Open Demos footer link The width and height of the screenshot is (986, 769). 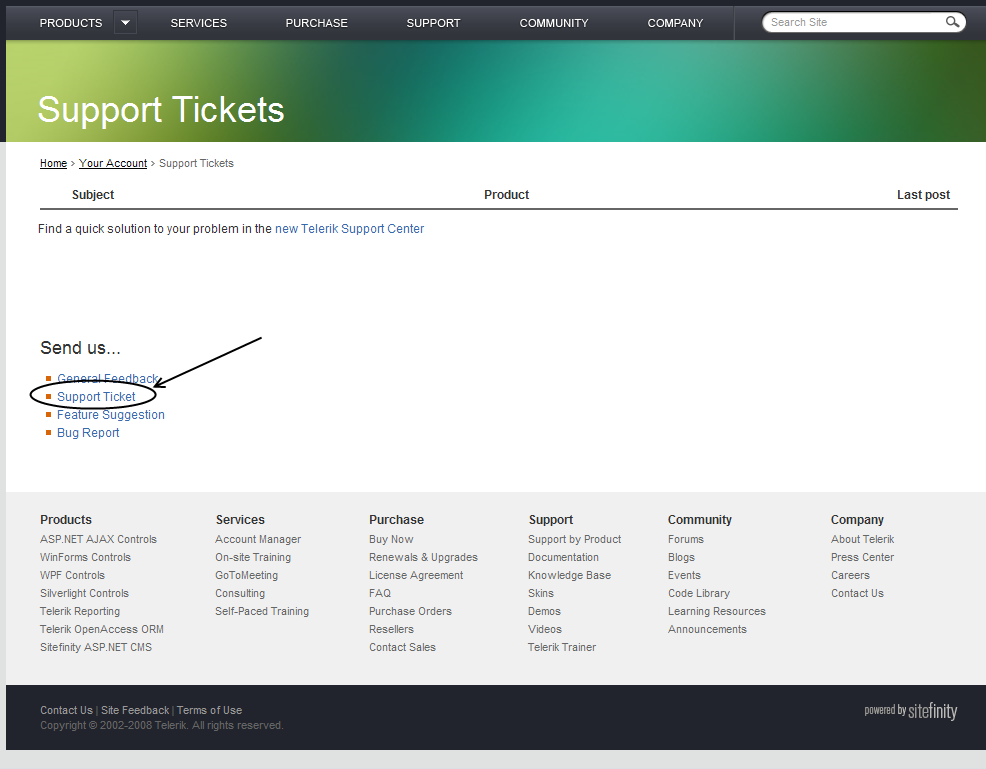[545, 611]
